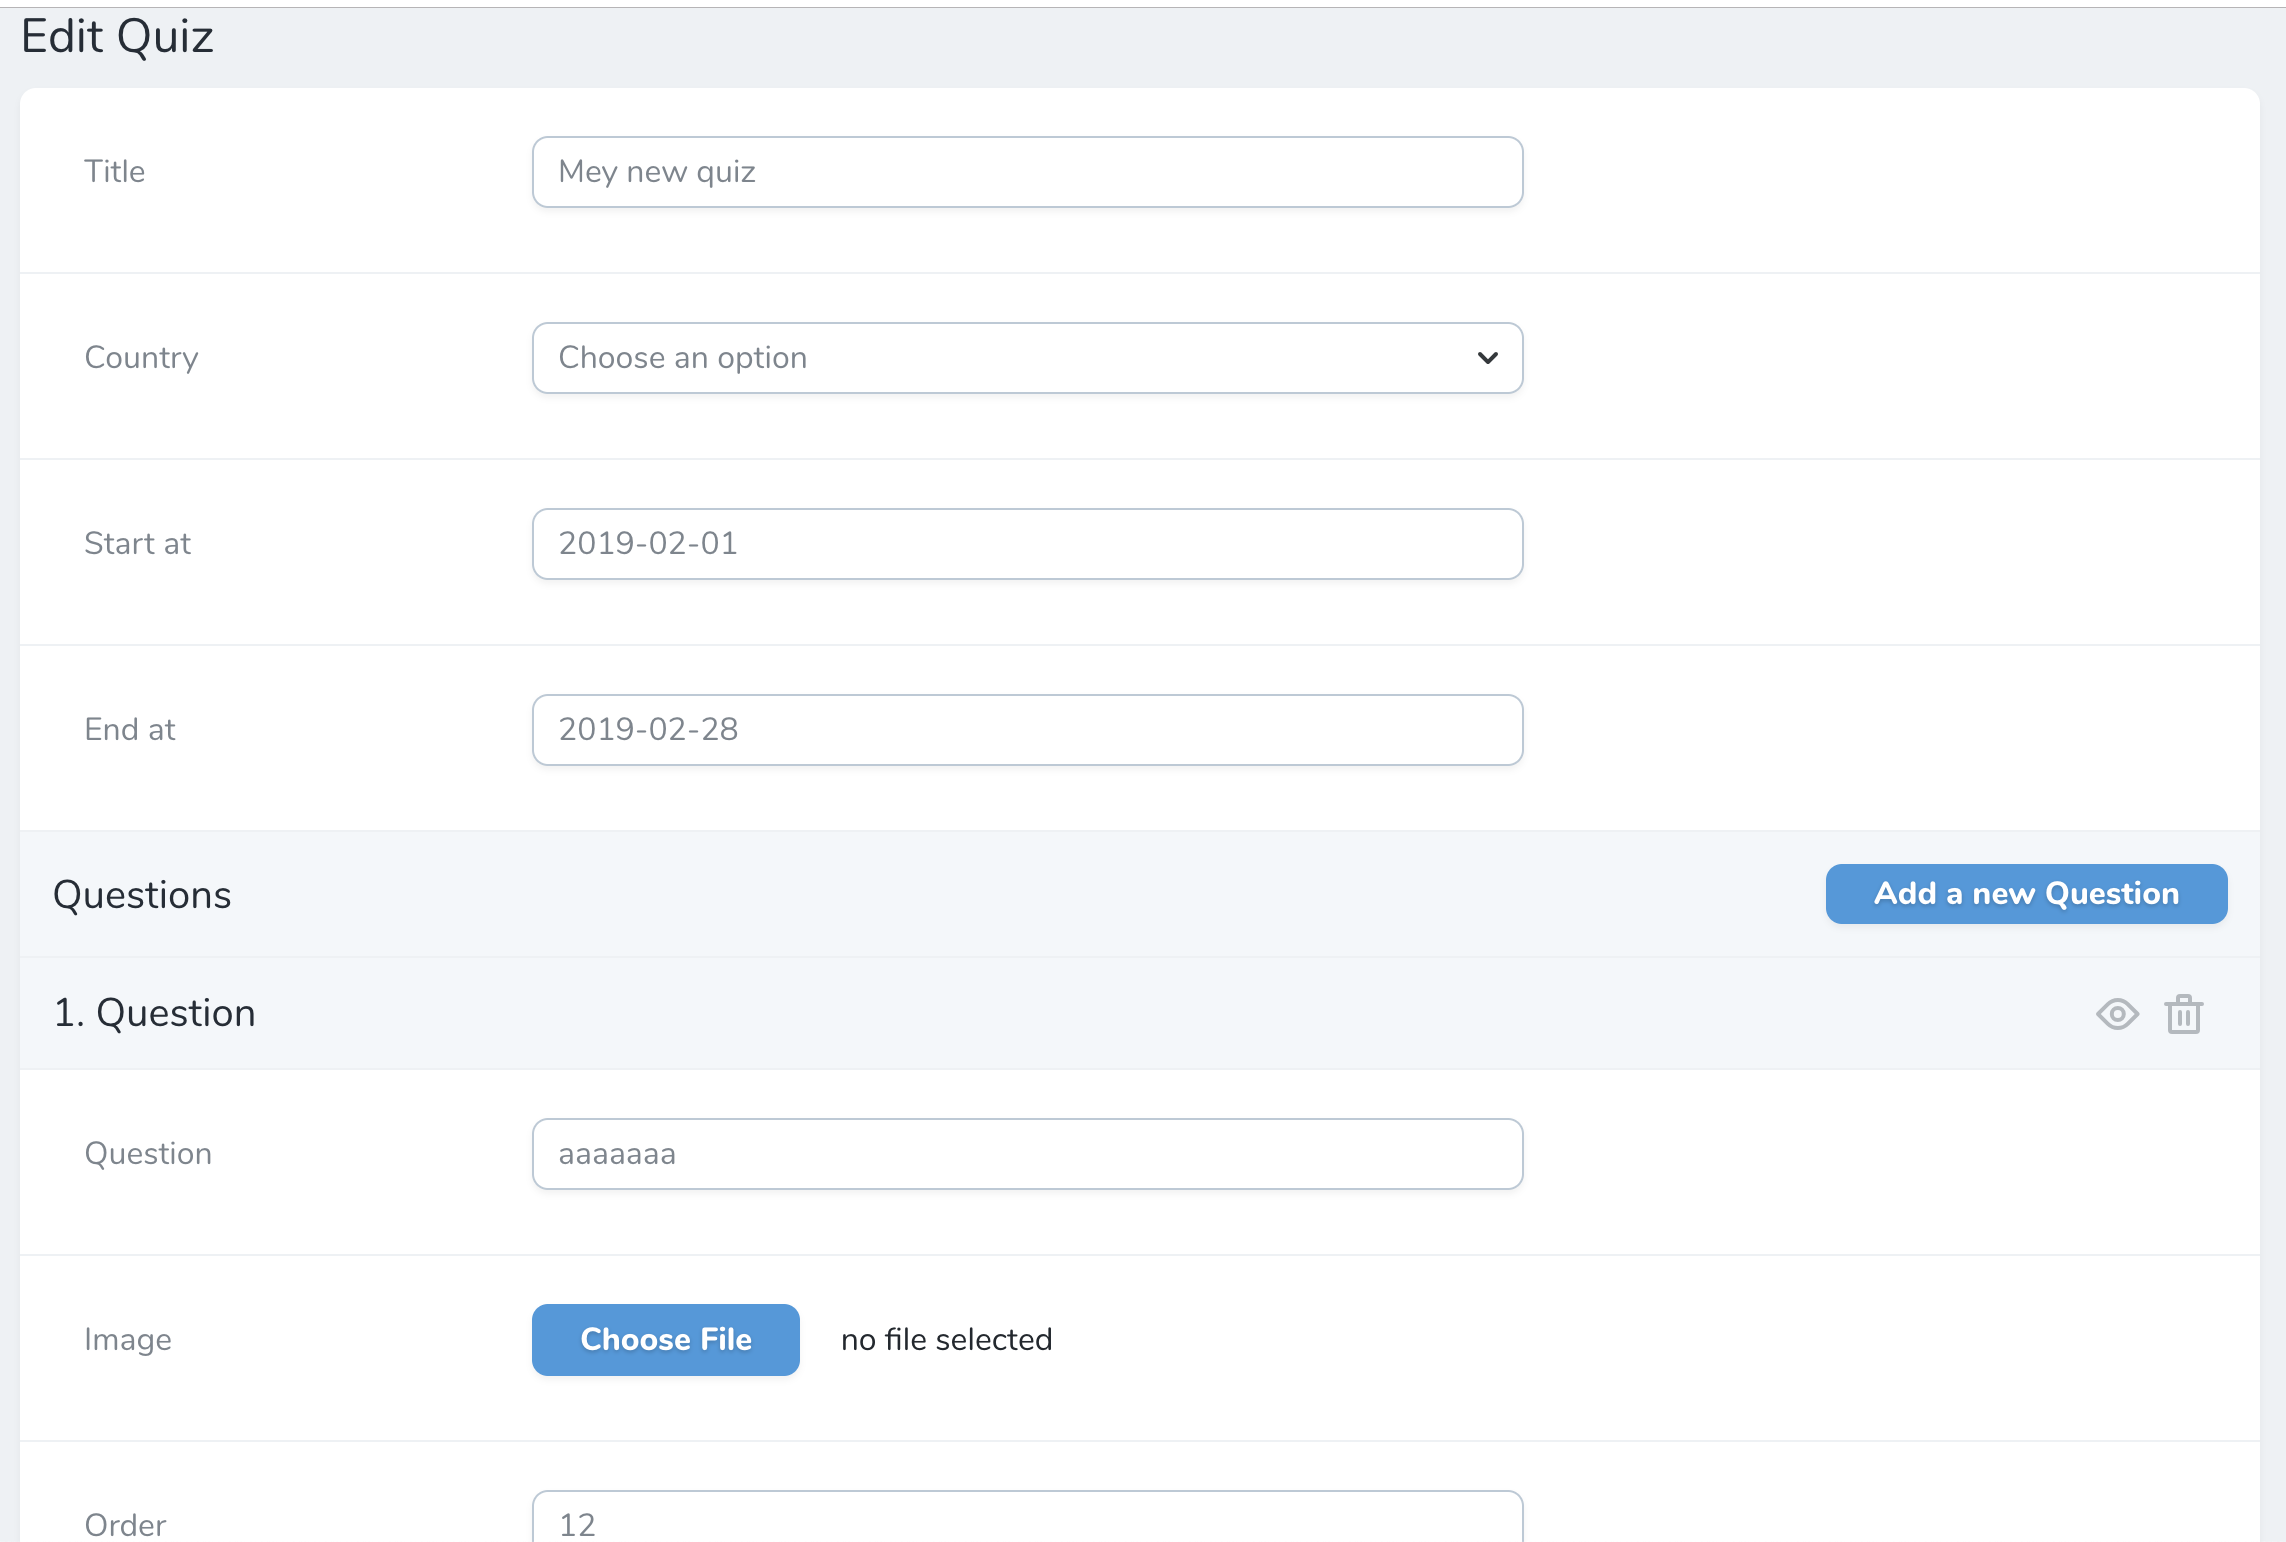2286x1542 pixels.
Task: Click the '1. Question' section header
Action: pyautogui.click(x=155, y=1013)
